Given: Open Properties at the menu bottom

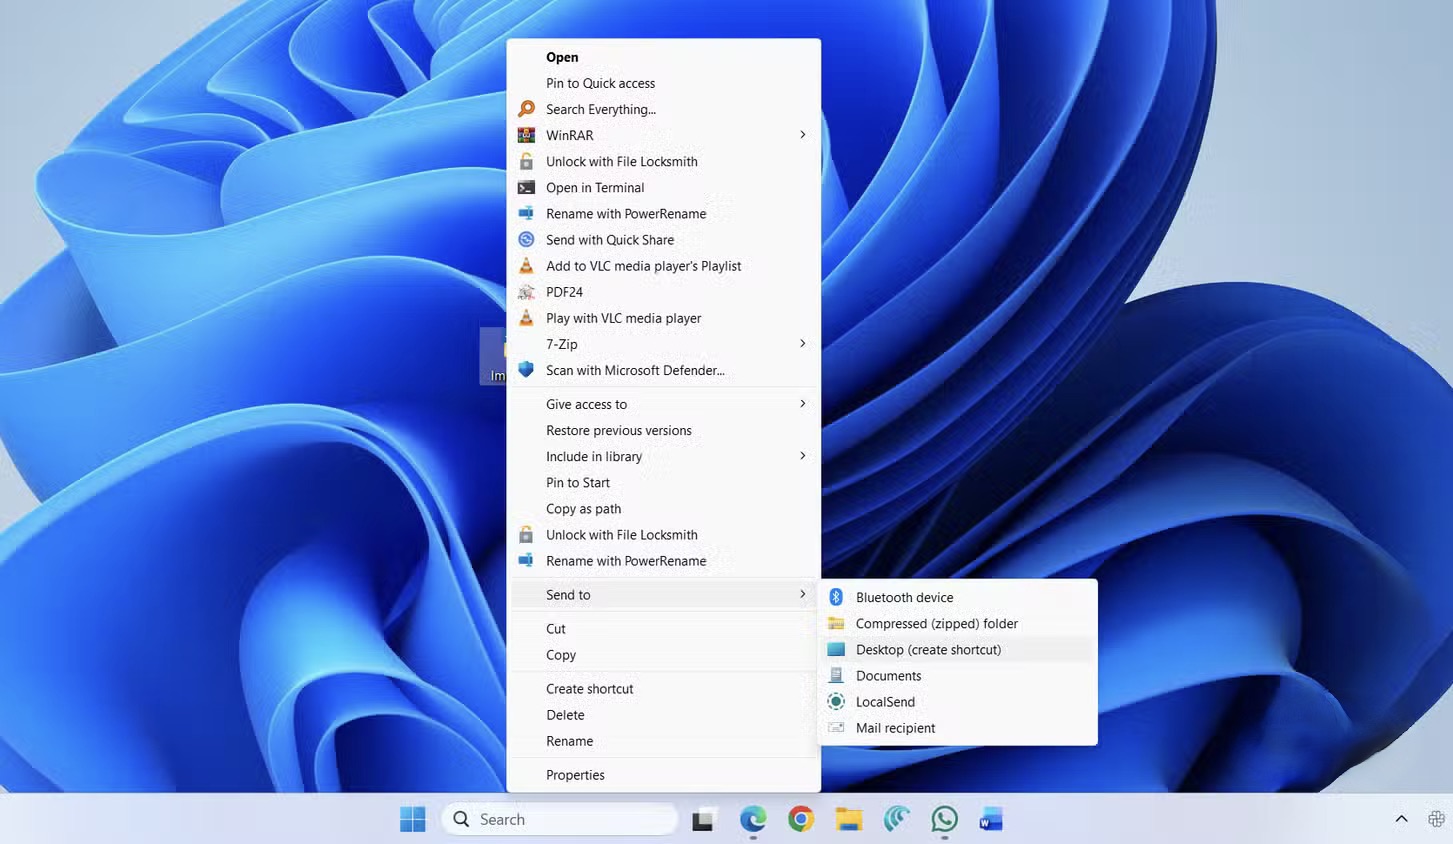Looking at the screenshot, I should point(575,774).
